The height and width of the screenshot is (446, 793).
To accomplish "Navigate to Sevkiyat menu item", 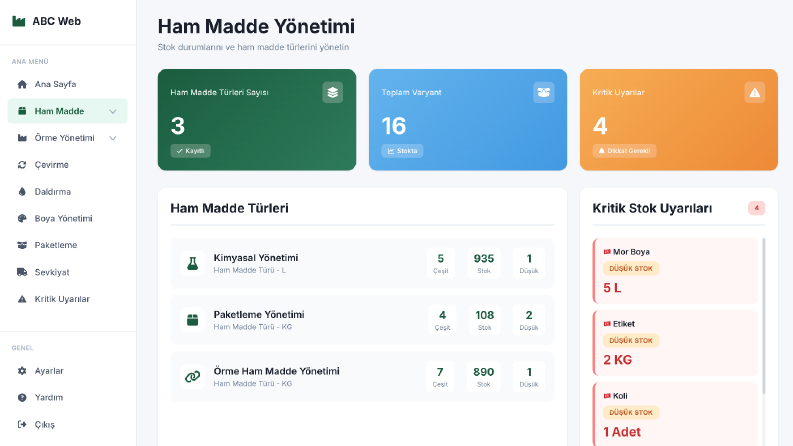I will point(67,272).
